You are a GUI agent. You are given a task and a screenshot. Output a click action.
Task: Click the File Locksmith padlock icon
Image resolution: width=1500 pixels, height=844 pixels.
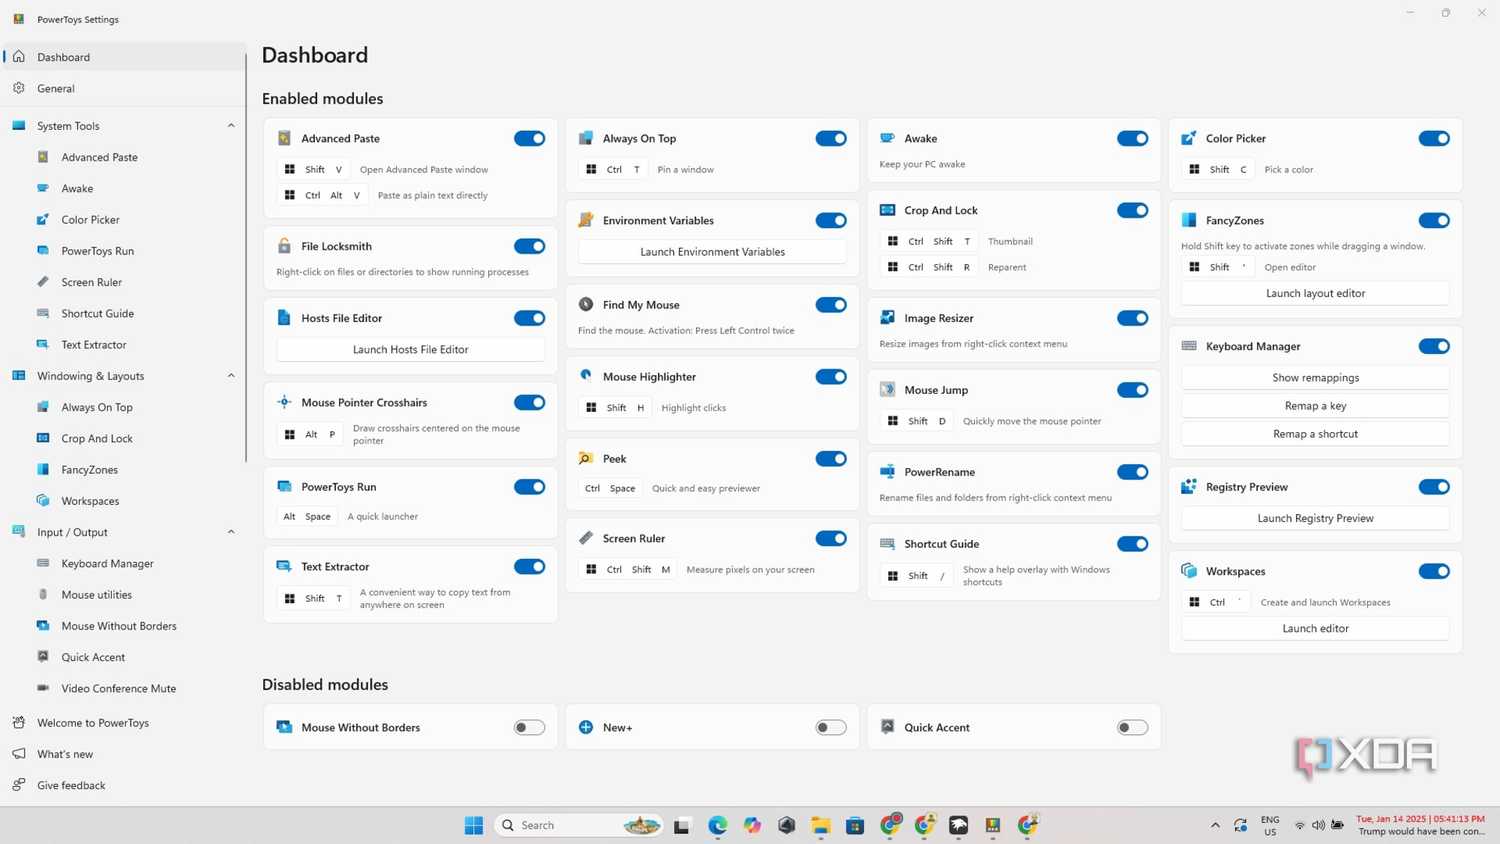click(284, 246)
